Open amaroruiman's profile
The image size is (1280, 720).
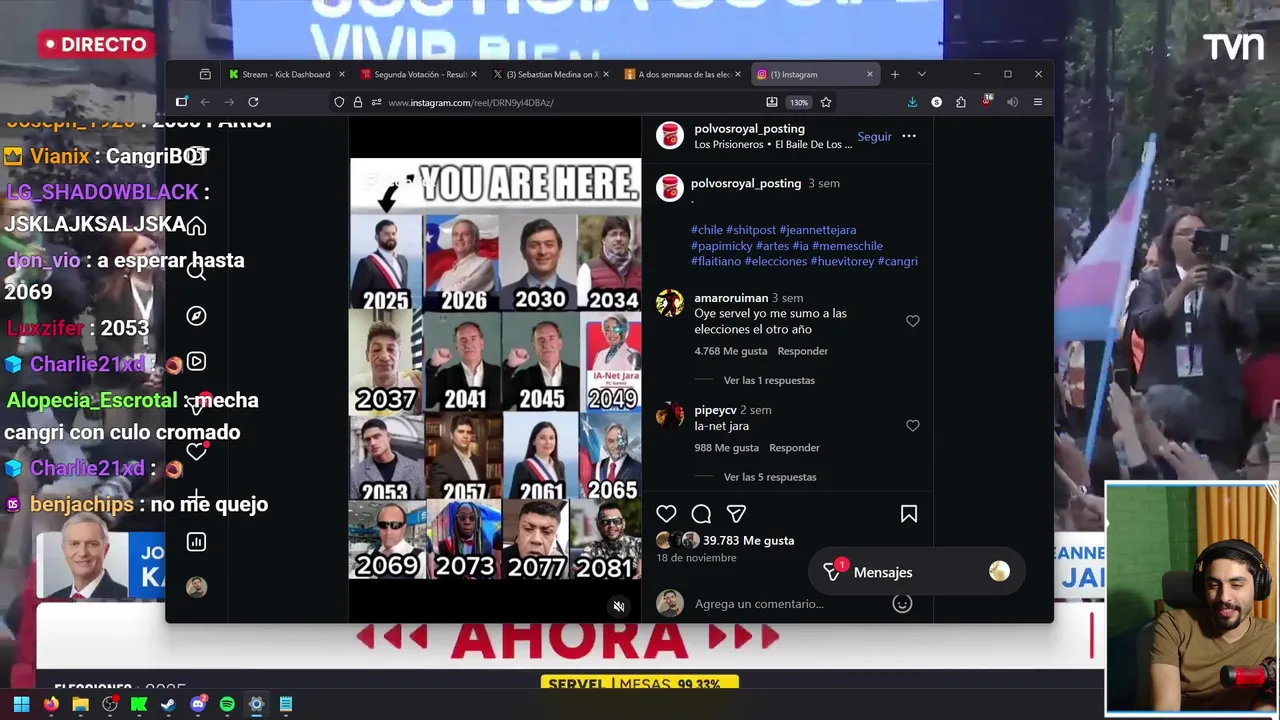731,298
